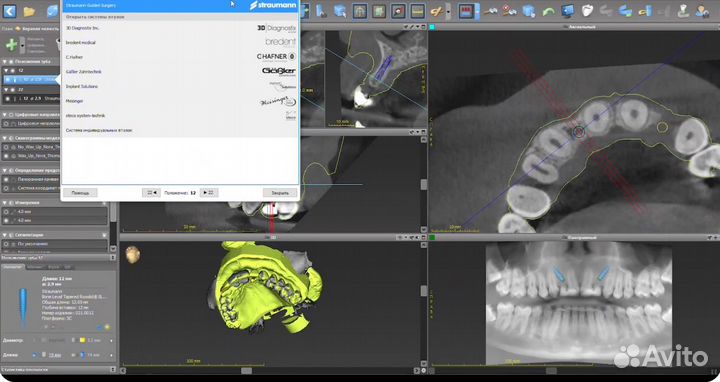Switch to second tab in implant properties panel
Screen dimensions: 720x382
click(x=35, y=267)
